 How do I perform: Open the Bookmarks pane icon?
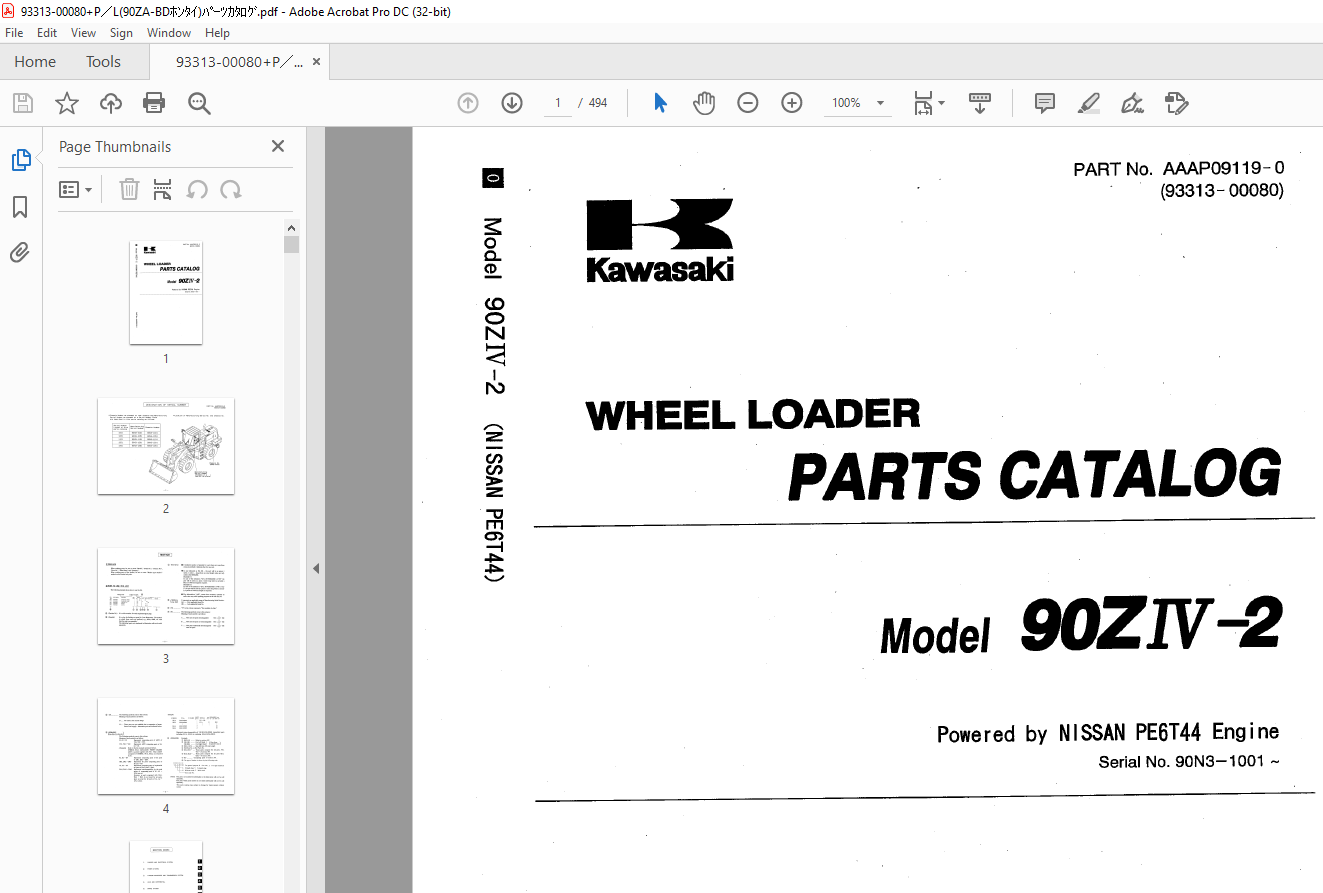coord(20,207)
